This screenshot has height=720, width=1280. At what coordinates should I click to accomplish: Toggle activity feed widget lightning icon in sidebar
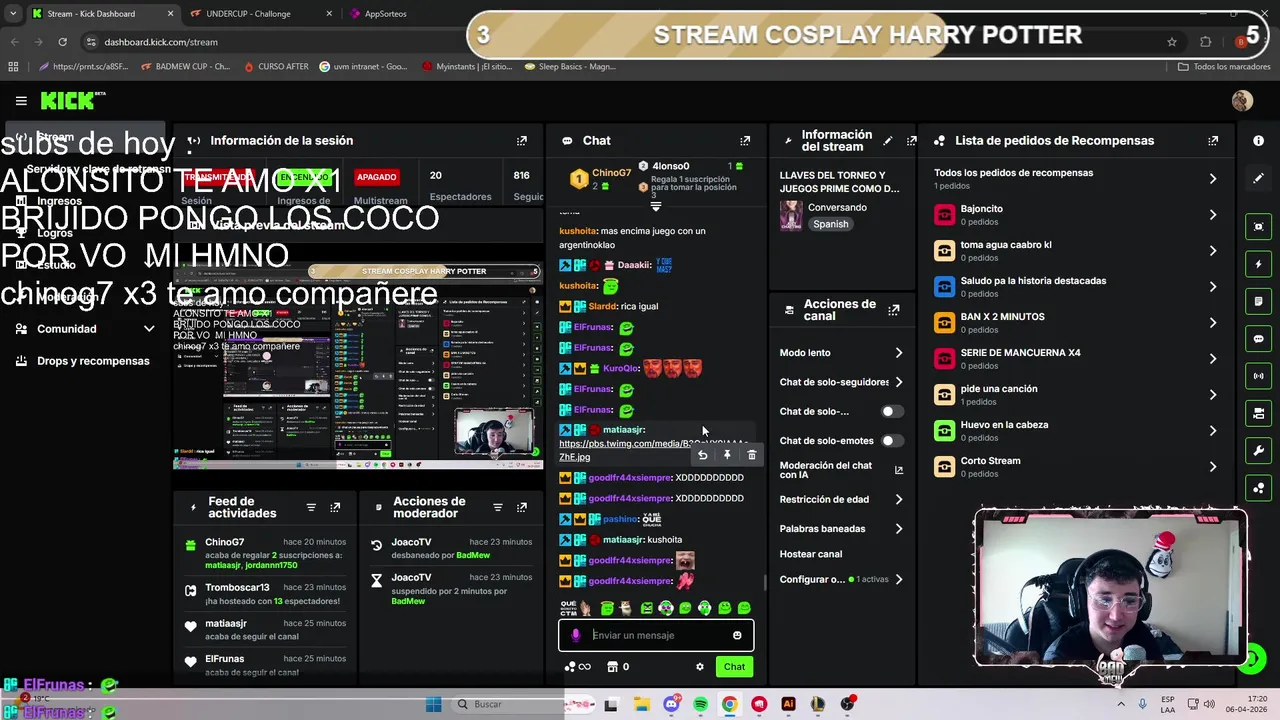click(x=1258, y=264)
